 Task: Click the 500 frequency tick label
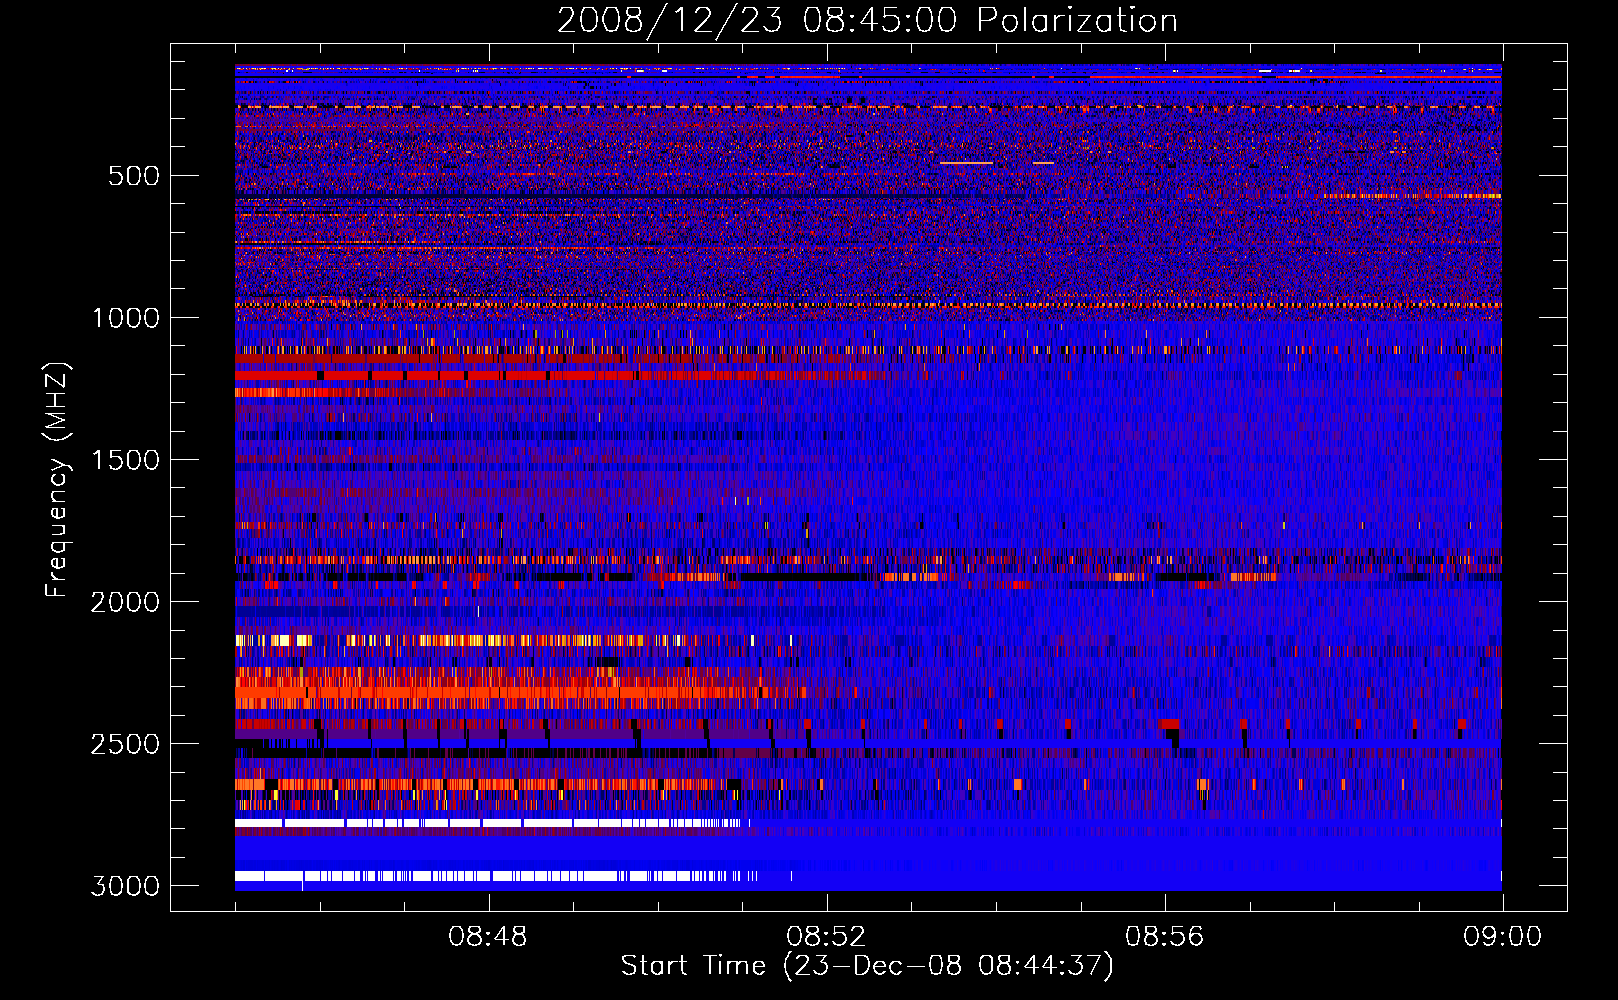pos(133,176)
